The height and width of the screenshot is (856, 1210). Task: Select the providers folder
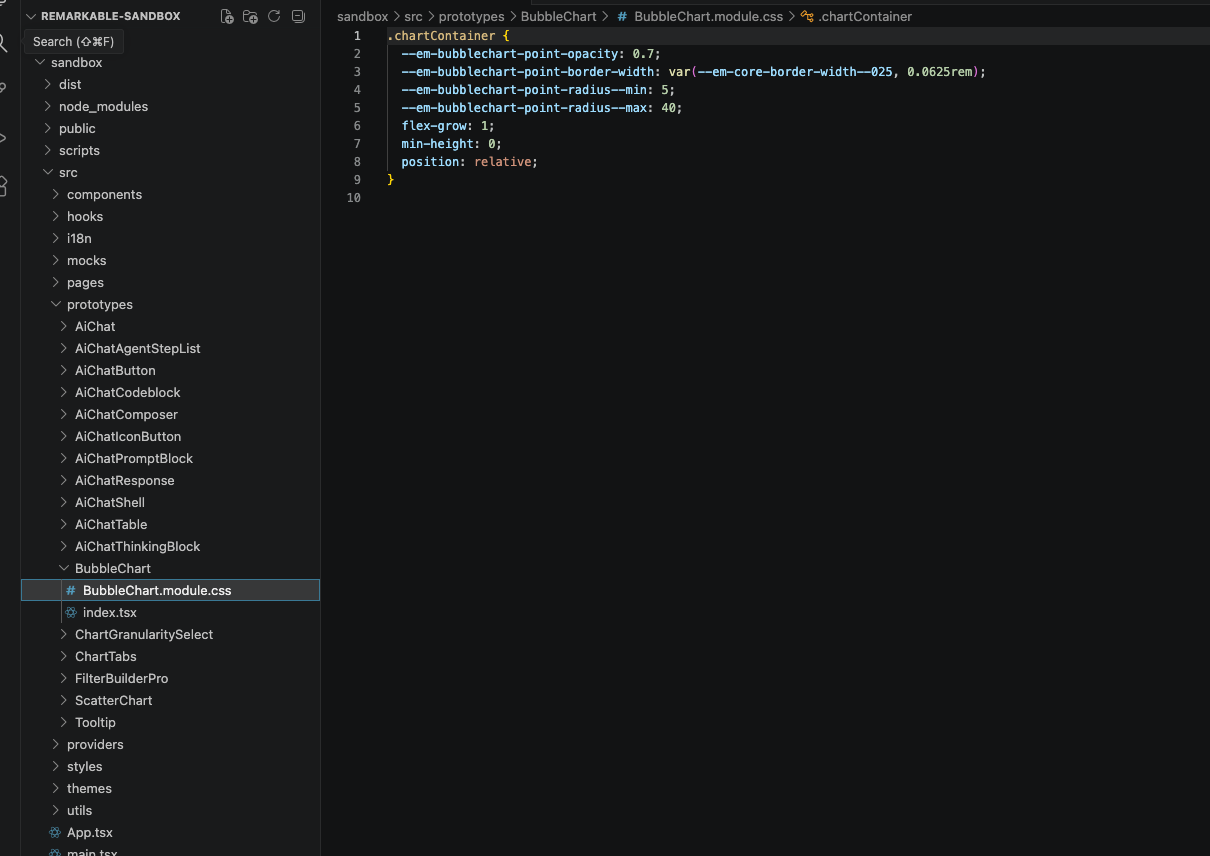coord(95,744)
